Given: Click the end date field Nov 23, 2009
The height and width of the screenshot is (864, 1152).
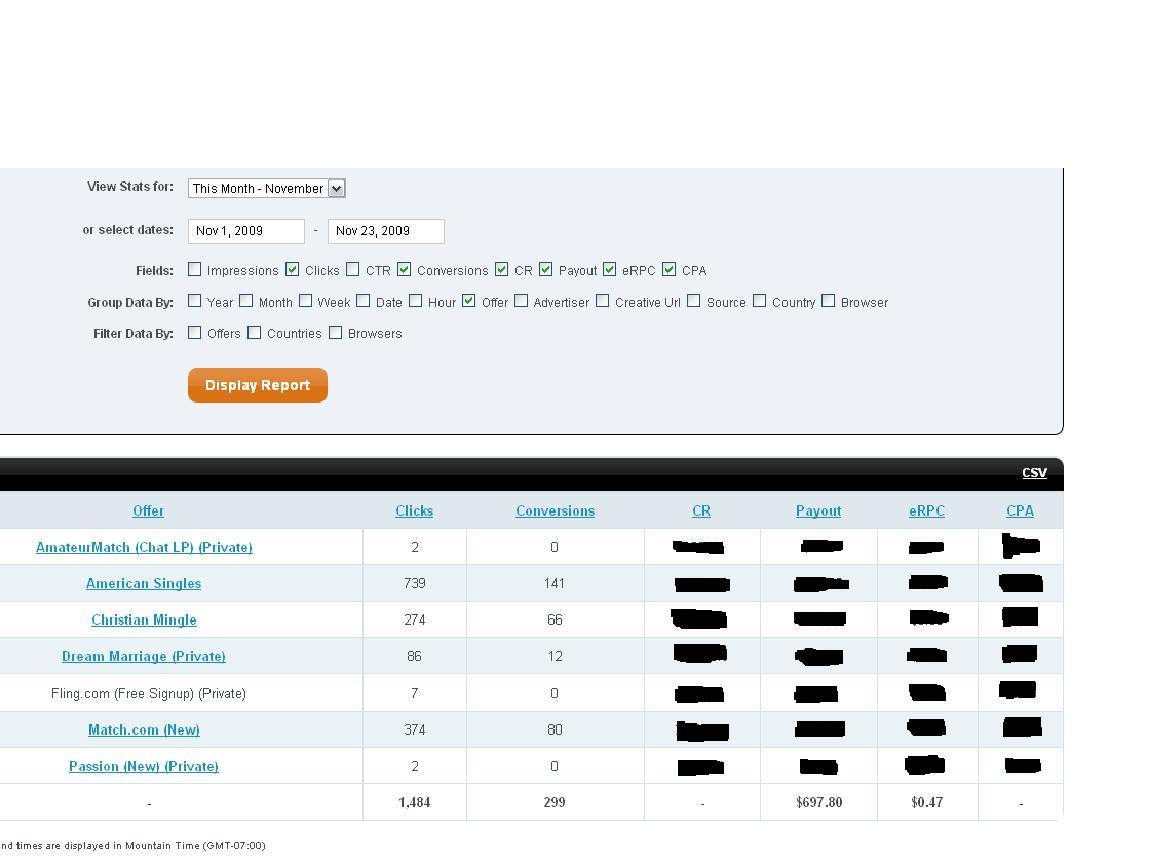Looking at the screenshot, I should pyautogui.click(x=386, y=231).
